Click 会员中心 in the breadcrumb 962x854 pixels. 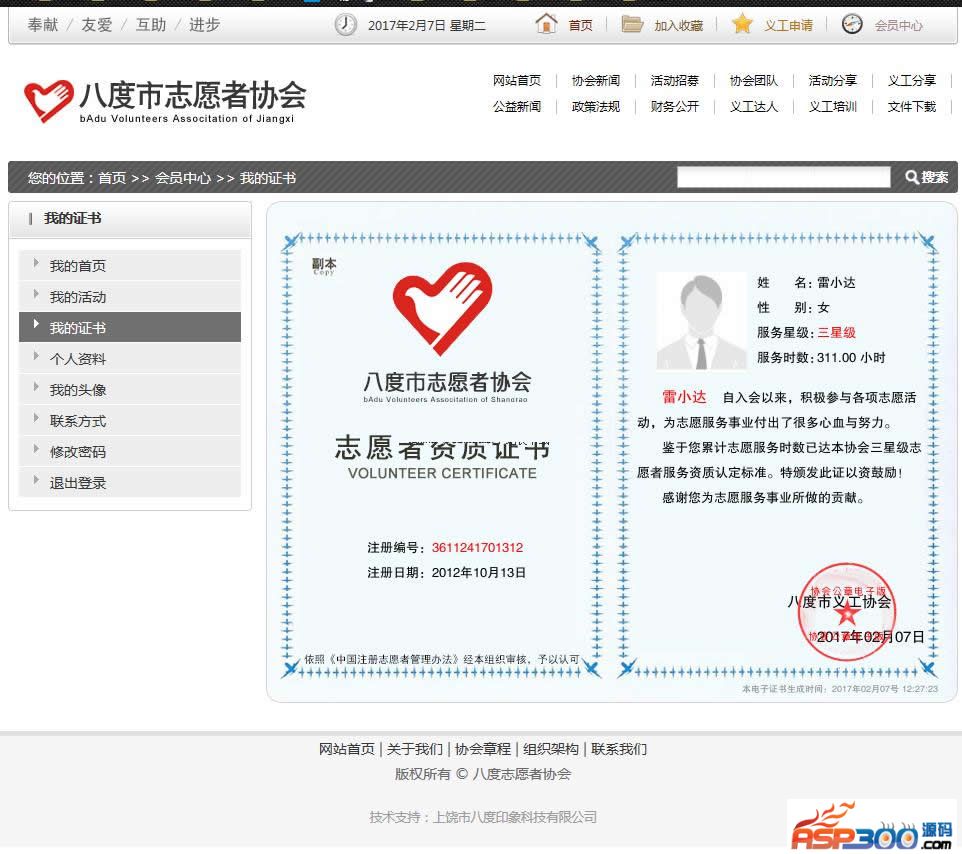point(182,178)
